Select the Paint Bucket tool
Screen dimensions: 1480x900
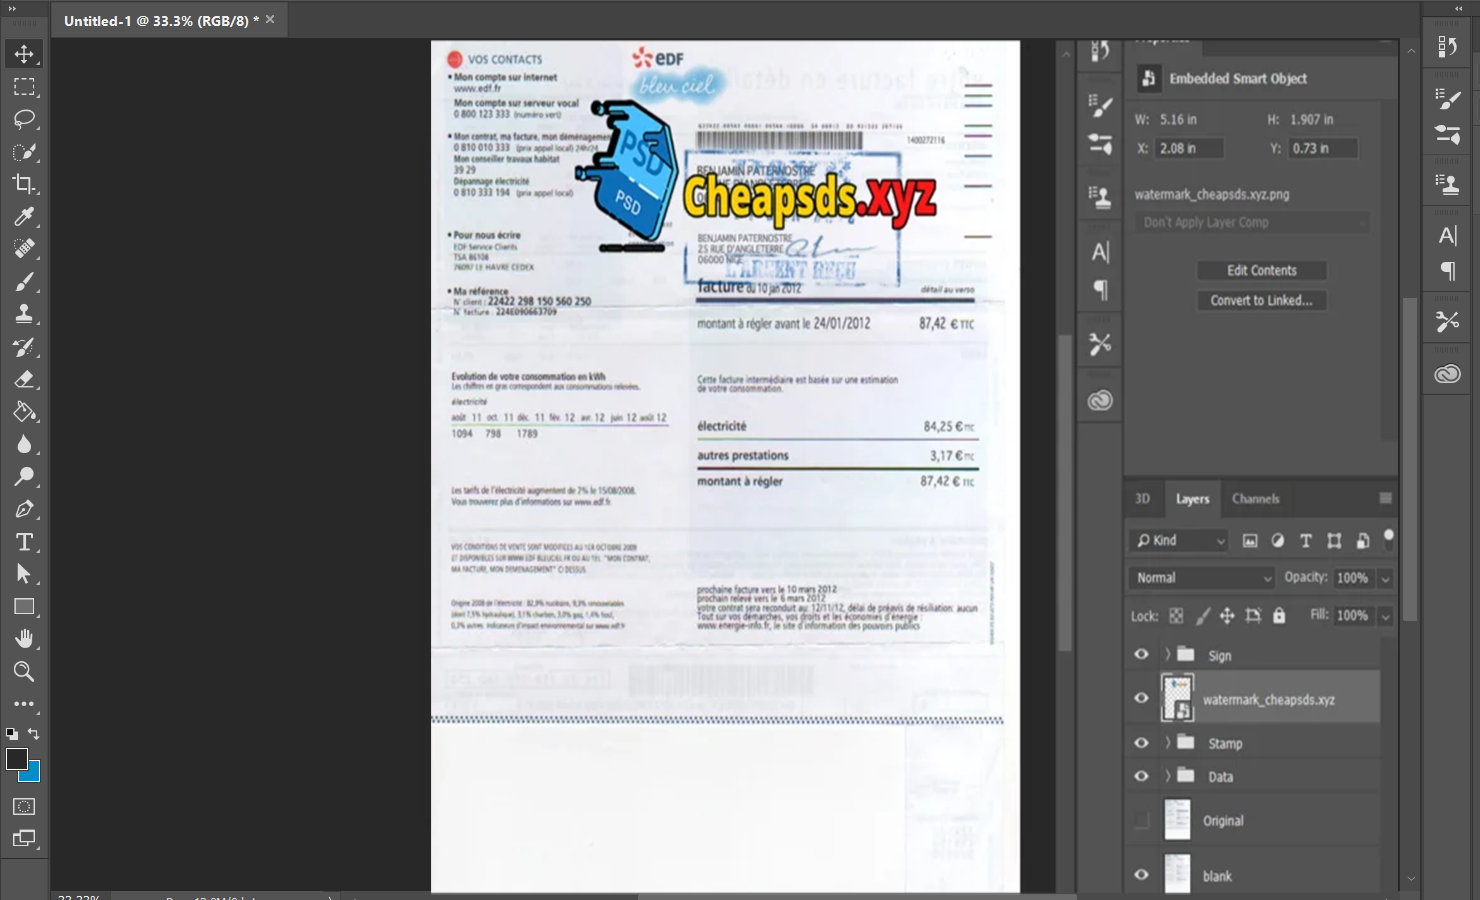(x=24, y=412)
